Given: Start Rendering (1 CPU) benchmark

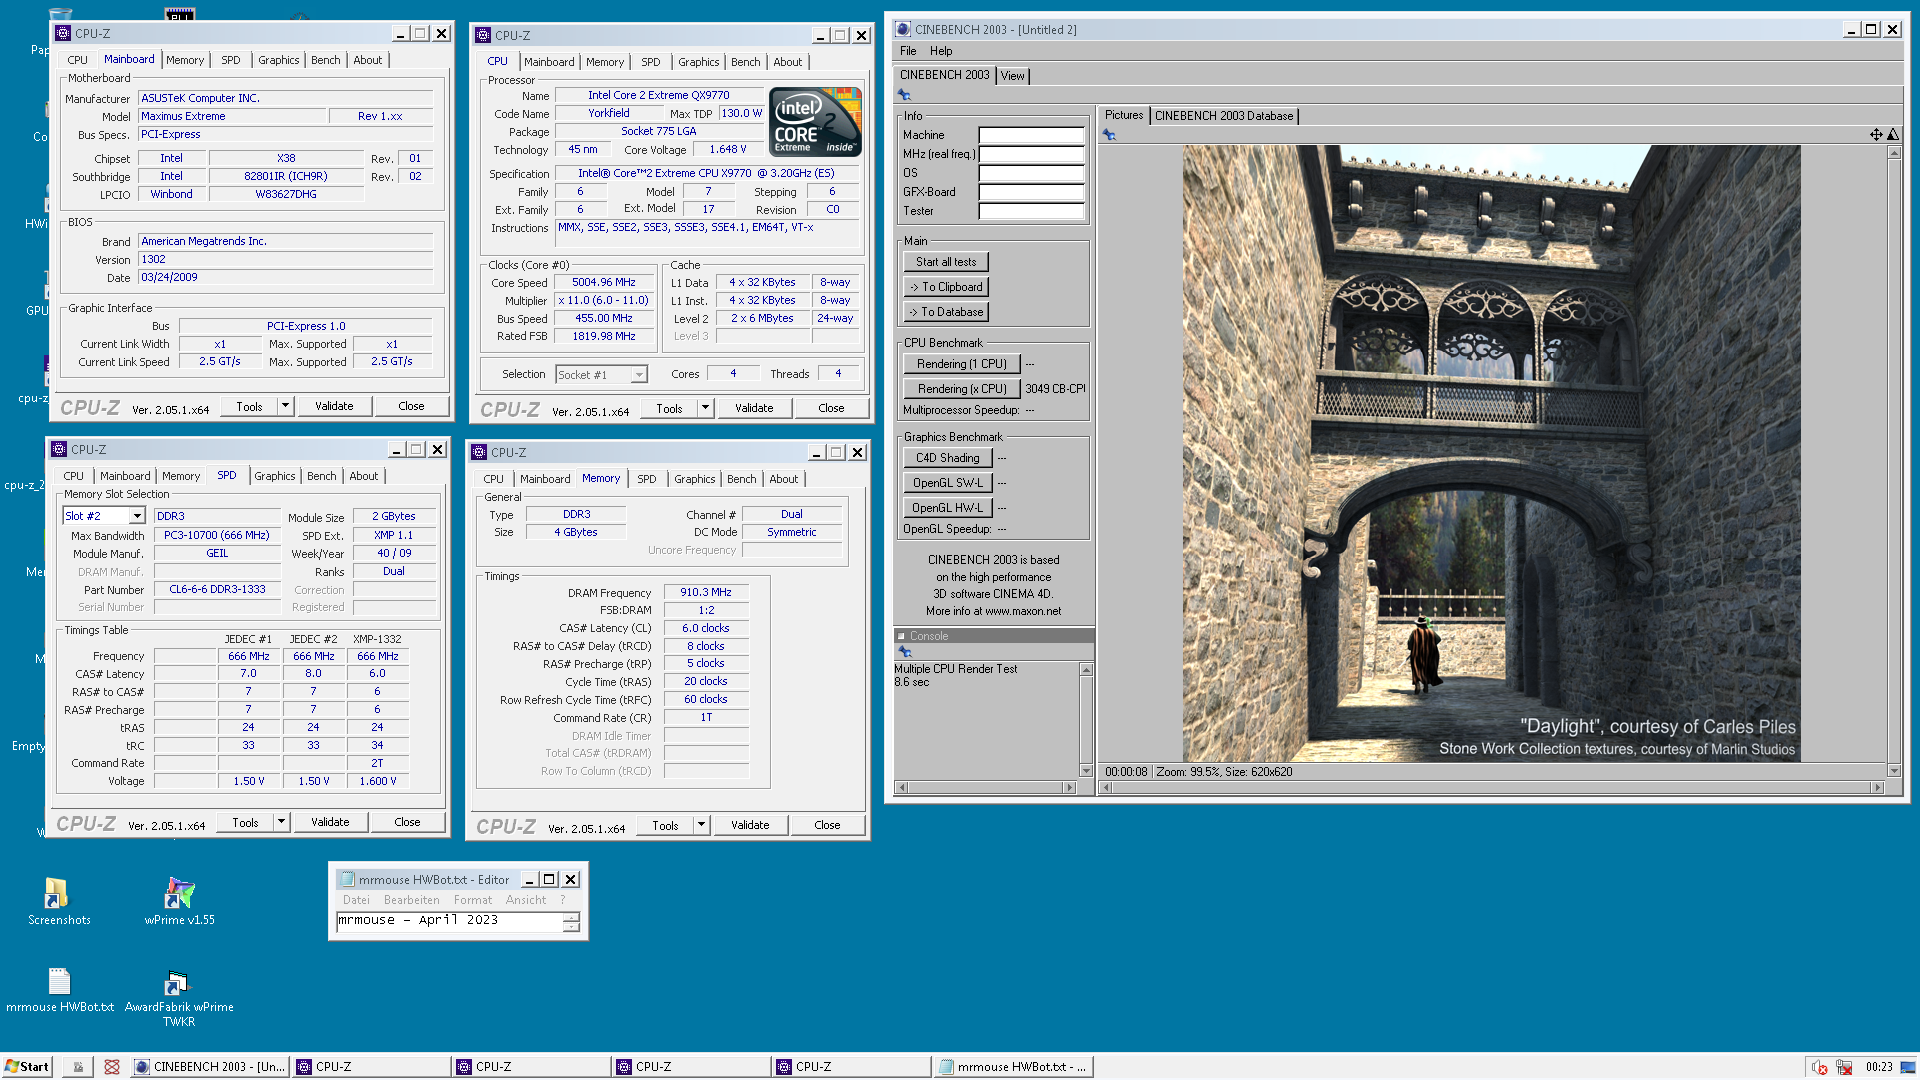Looking at the screenshot, I should tap(962, 364).
